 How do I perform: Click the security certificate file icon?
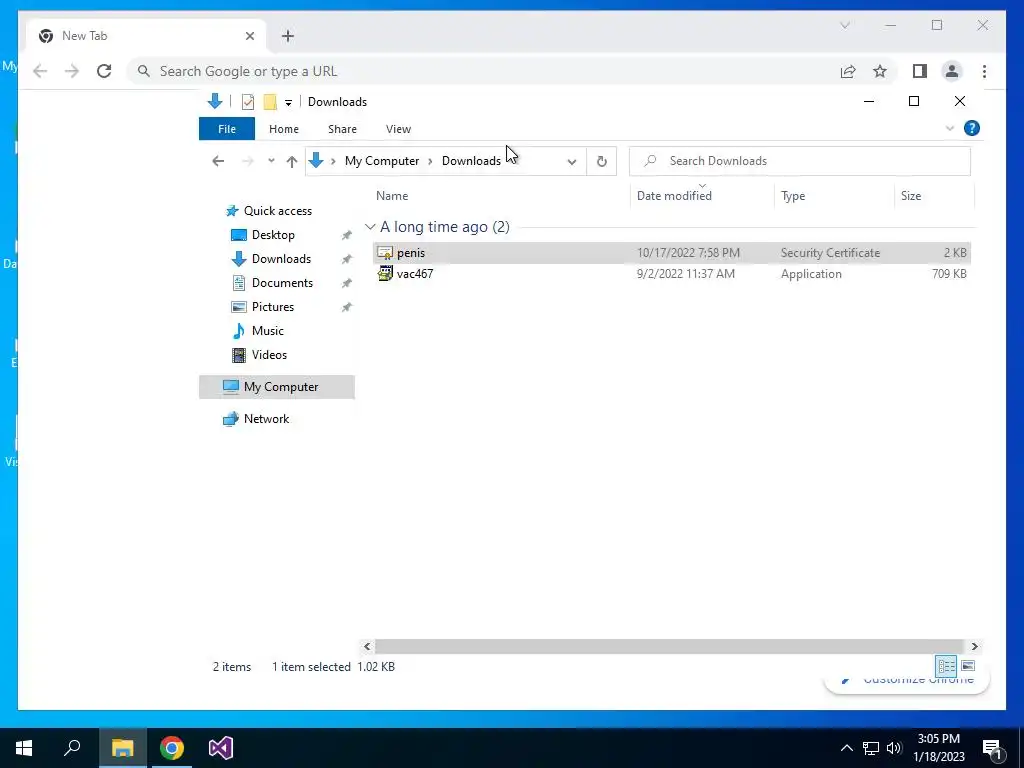coord(385,253)
